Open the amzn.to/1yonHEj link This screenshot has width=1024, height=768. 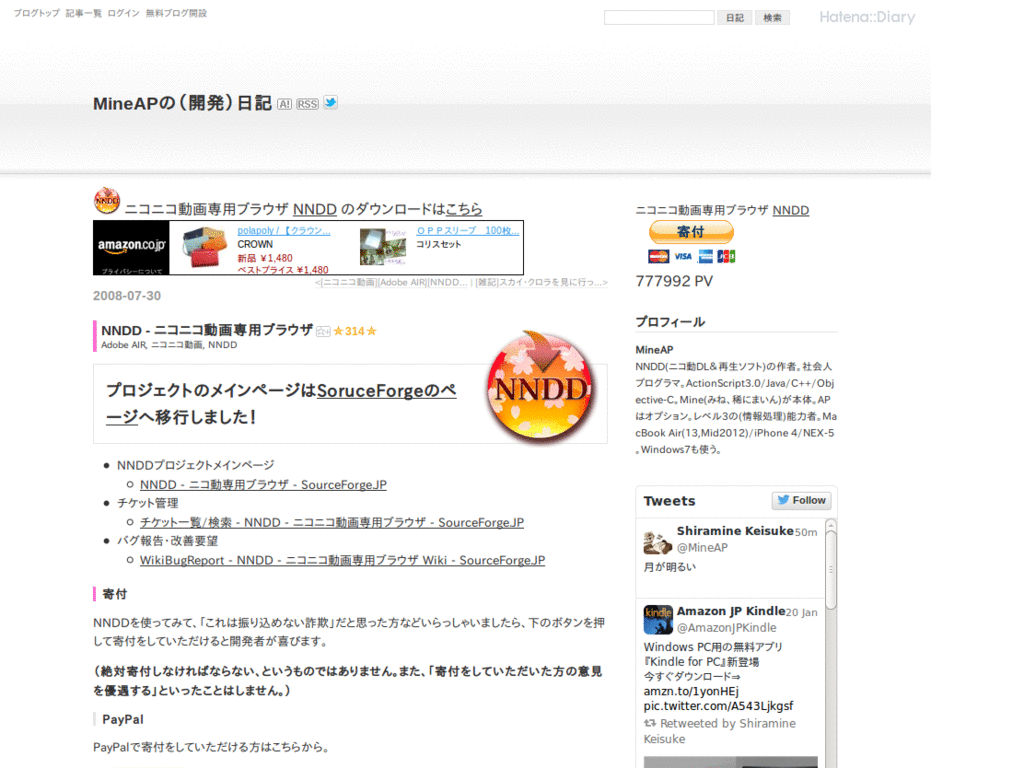pos(691,692)
